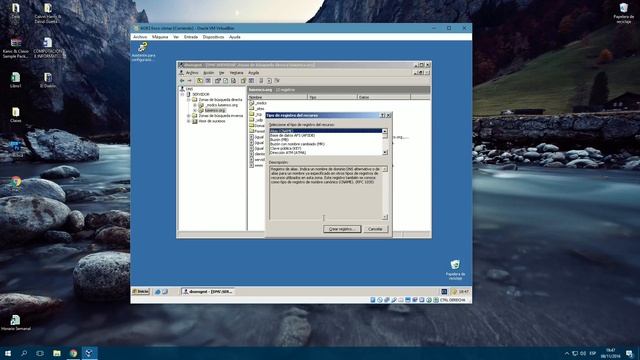
Task: Show hidden tray icons chevron
Action: point(567,353)
